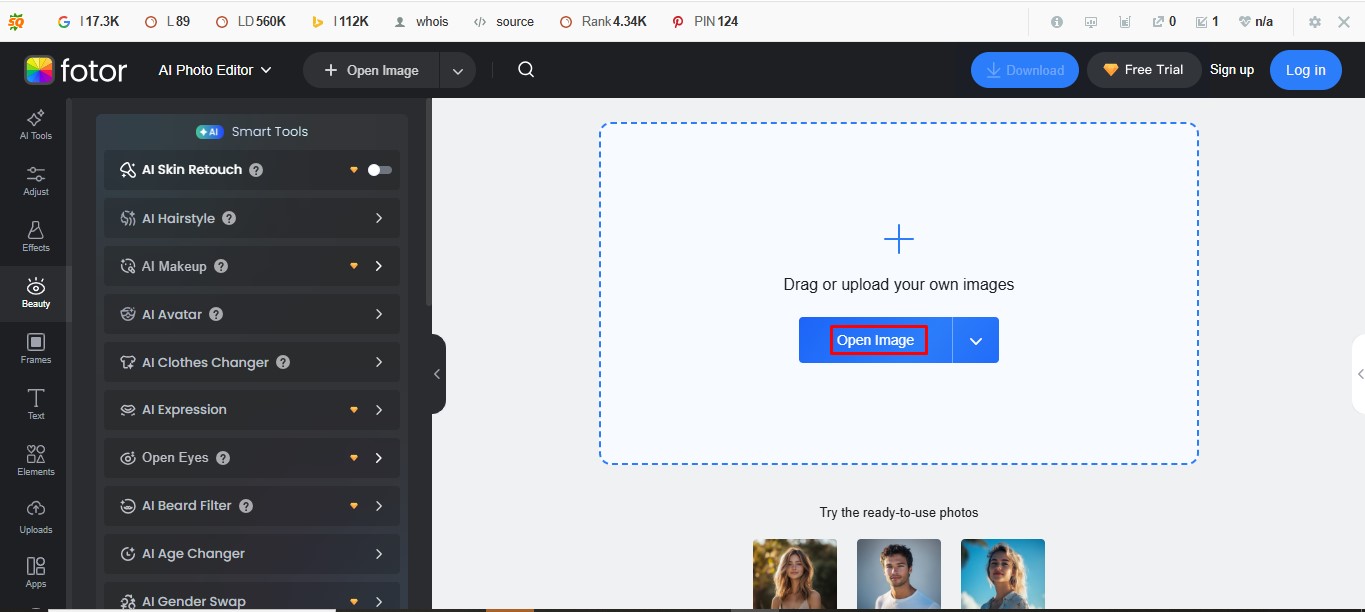Screen dimensions: 1365x612
Task: Expand the AI Avatar tool
Action: (x=379, y=314)
